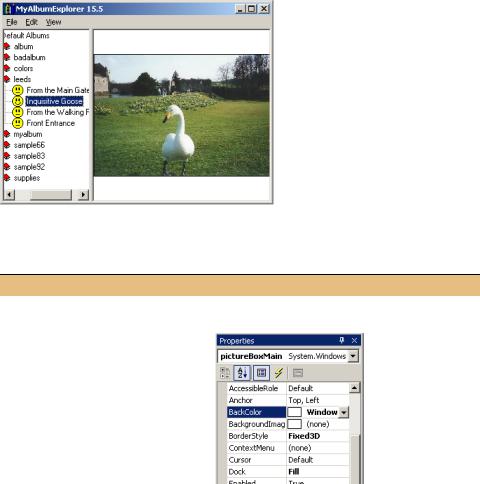Click the Anchor value Top, Left

point(304,400)
